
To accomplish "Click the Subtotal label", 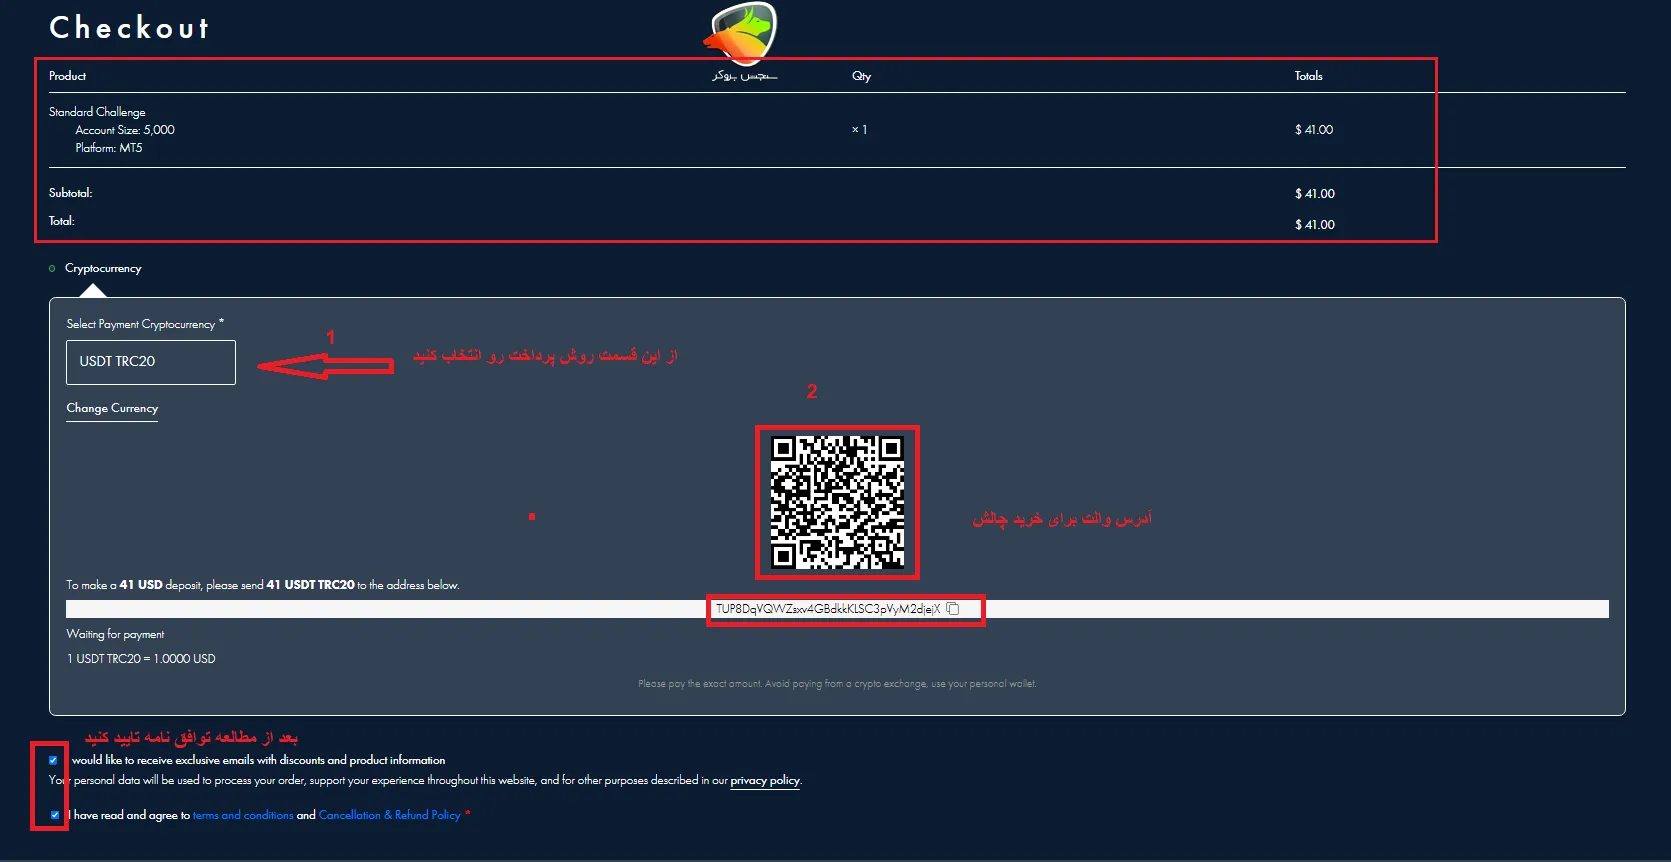I will coord(70,193).
